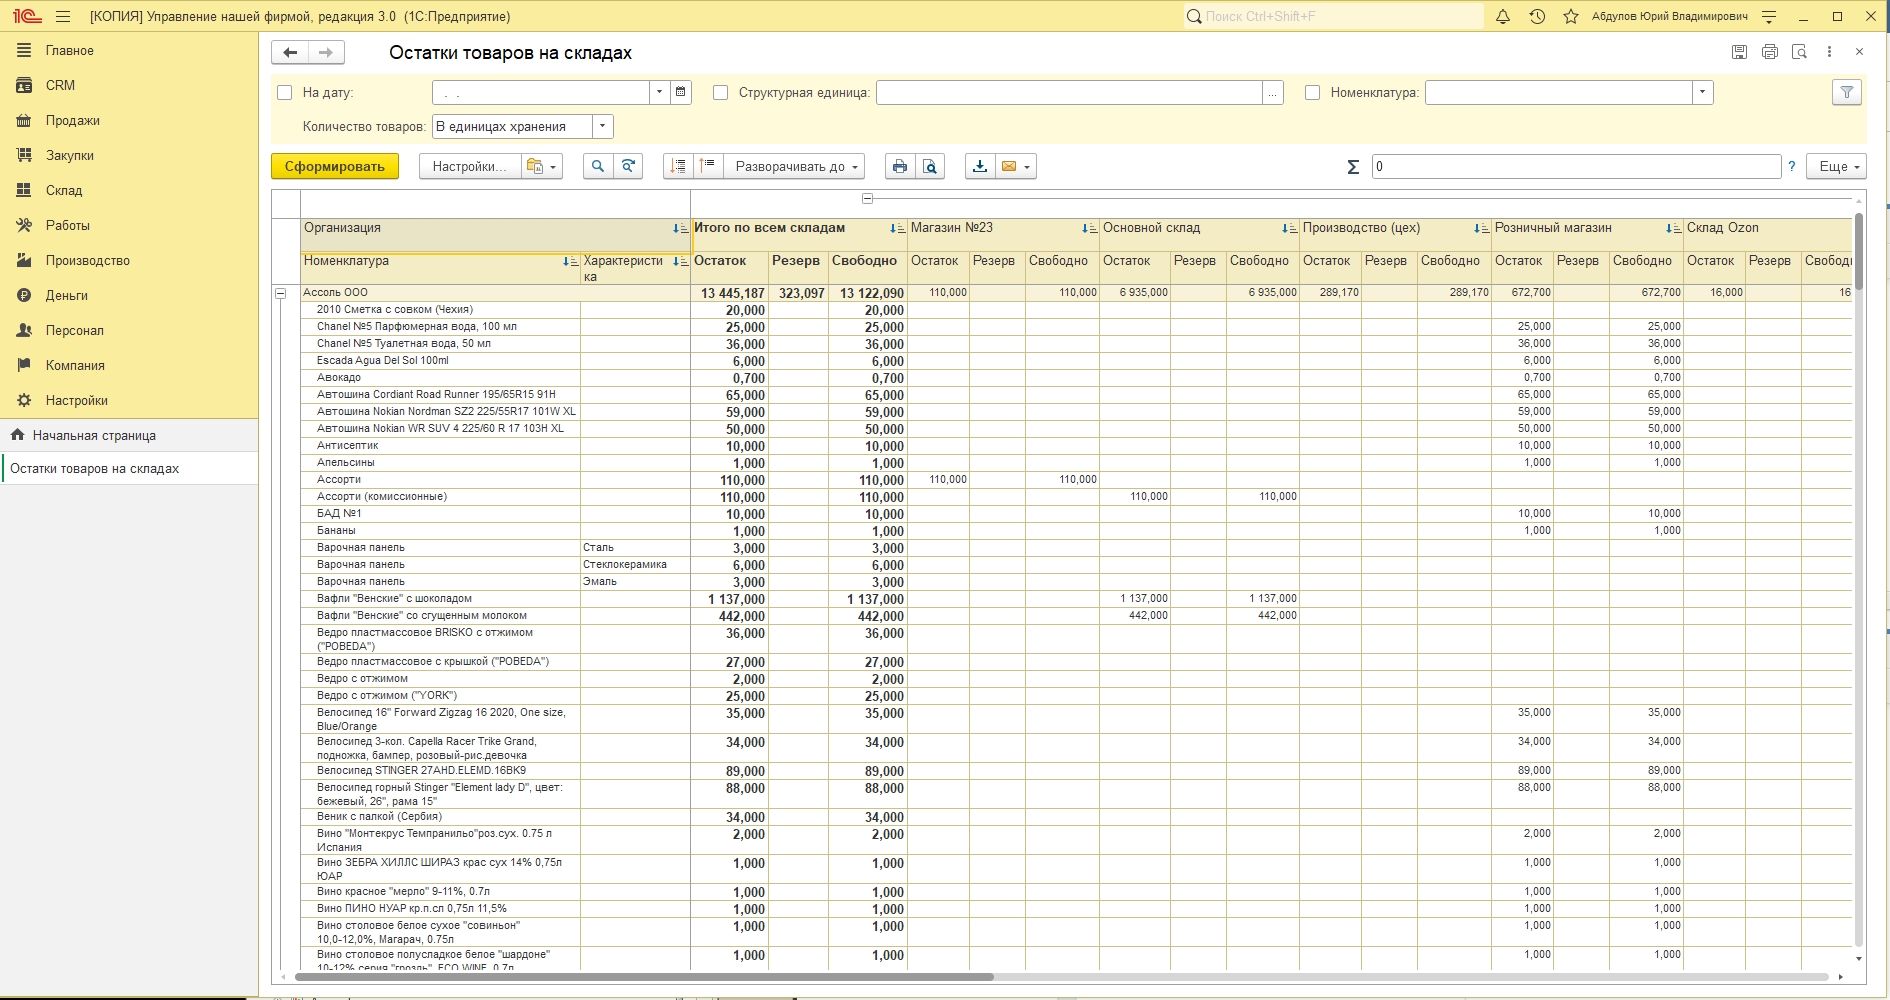
Task: Click the global search field
Action: click(1334, 16)
